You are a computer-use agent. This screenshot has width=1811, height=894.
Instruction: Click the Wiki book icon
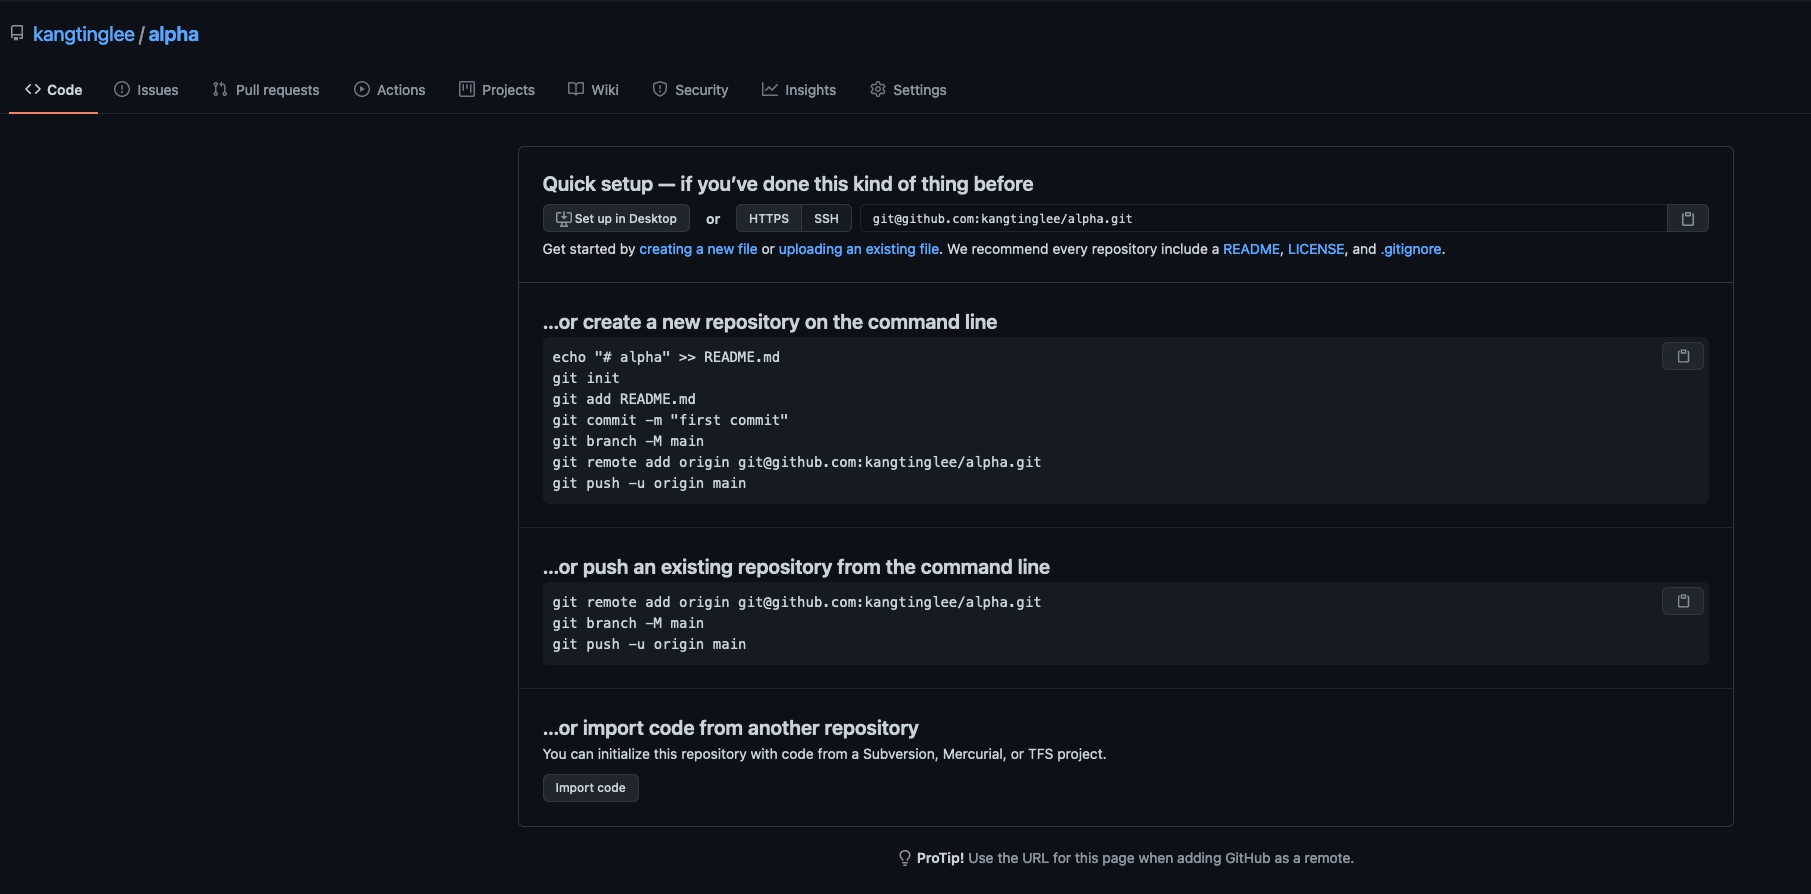[x=576, y=89]
